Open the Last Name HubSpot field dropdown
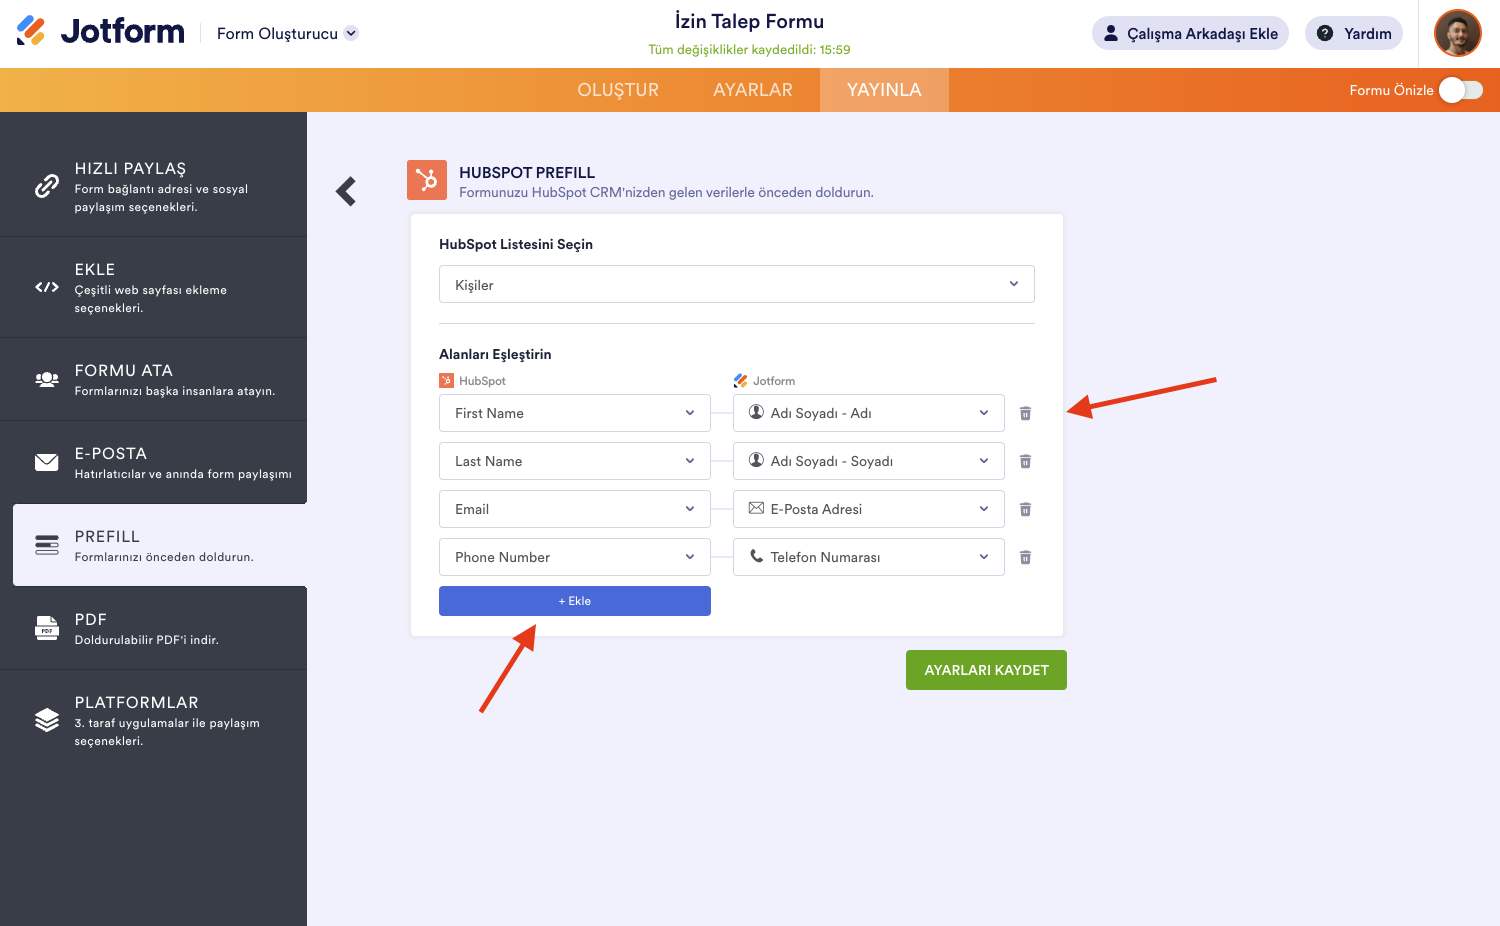1500x926 pixels. pos(575,461)
